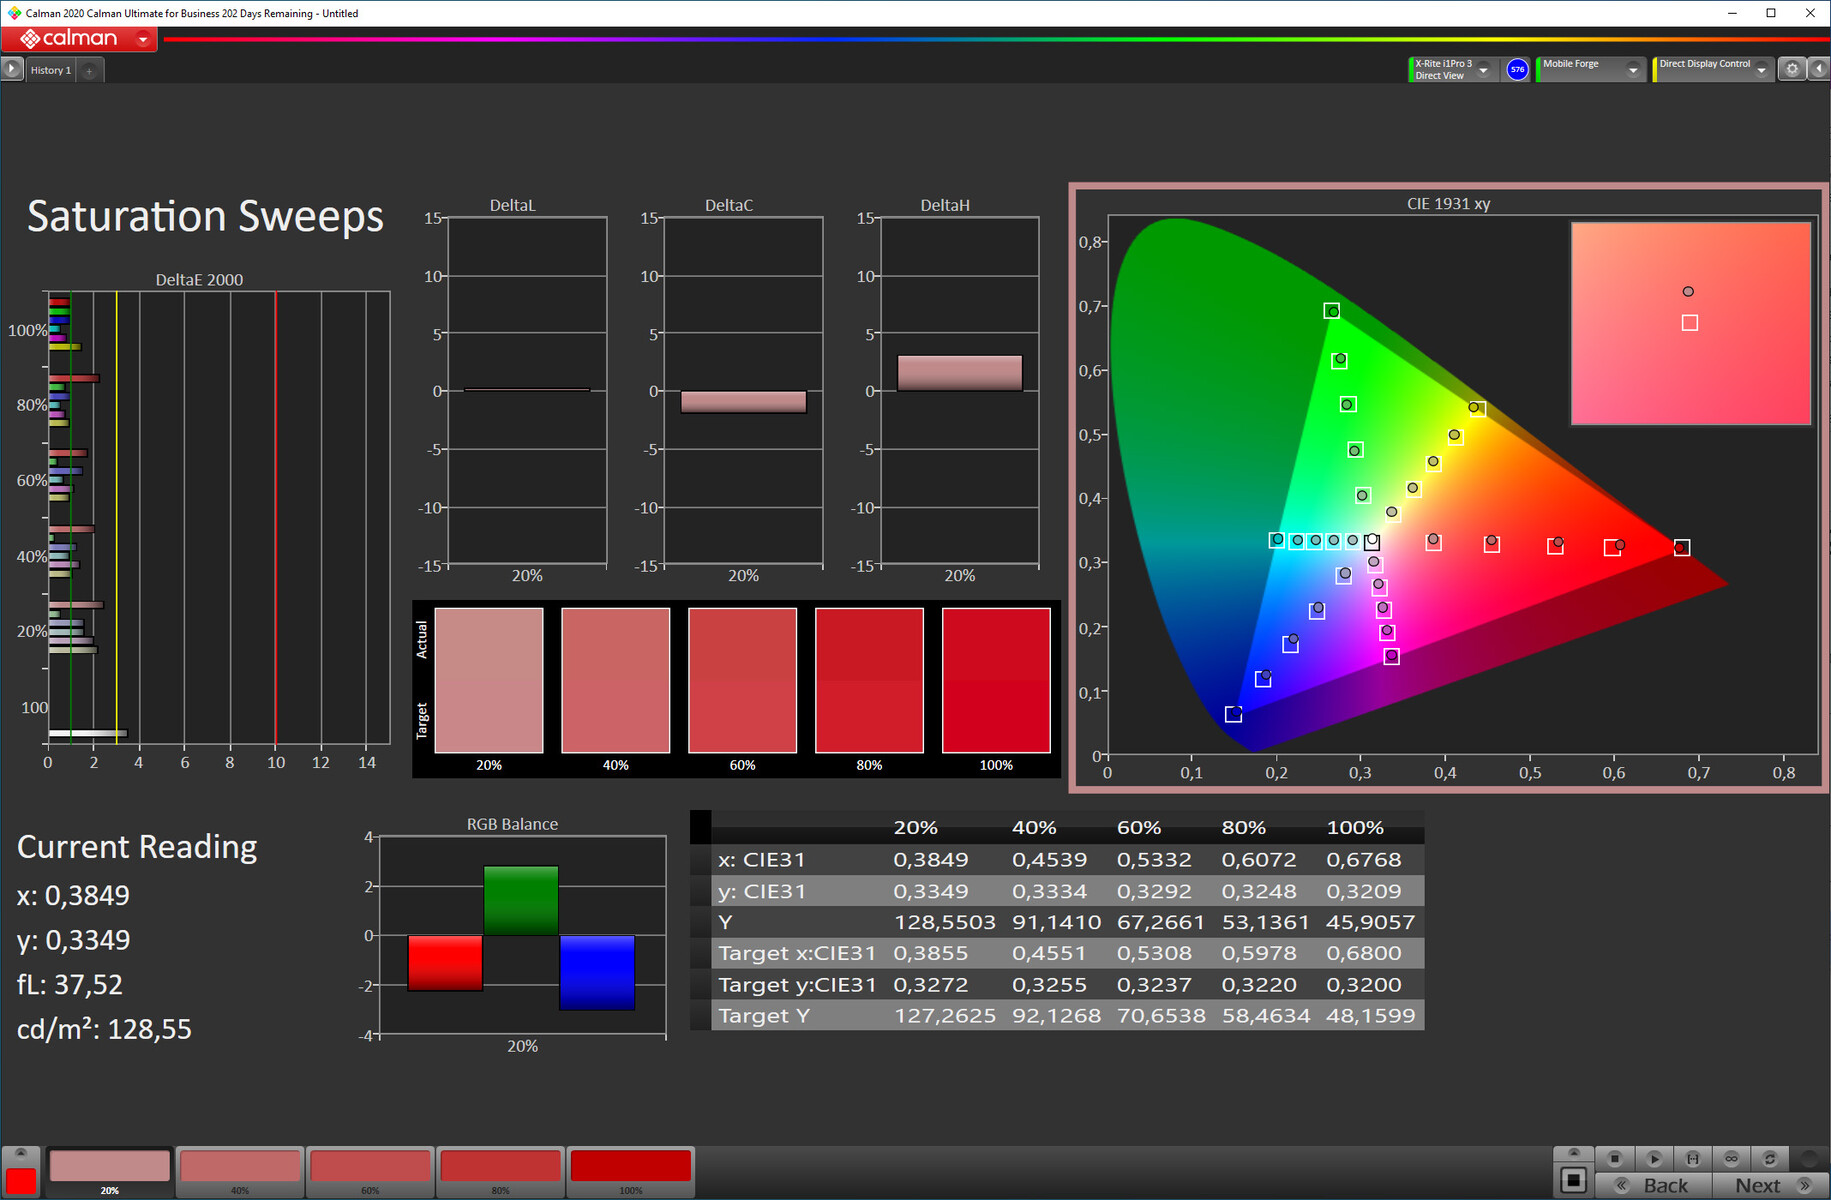Click the blue primary target square on CIE chart

(x=1233, y=714)
